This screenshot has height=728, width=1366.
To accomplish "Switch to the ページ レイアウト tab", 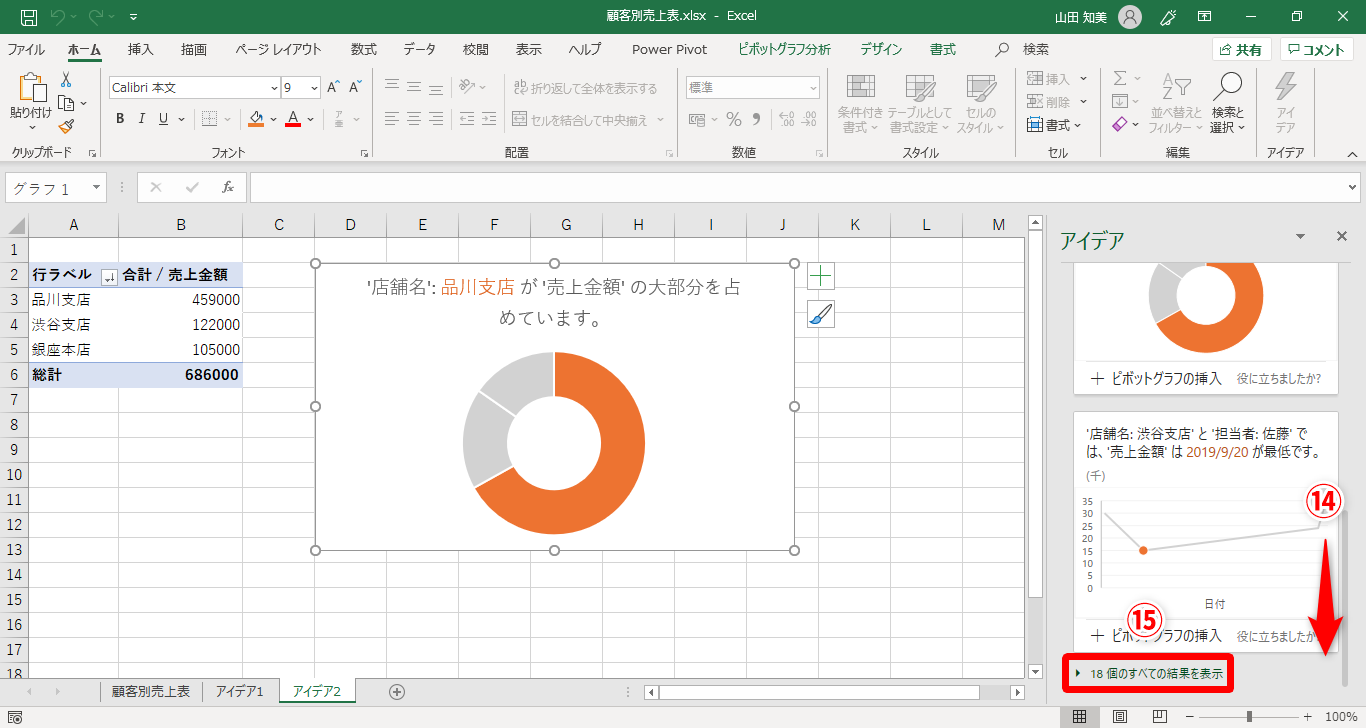I will click(278, 49).
